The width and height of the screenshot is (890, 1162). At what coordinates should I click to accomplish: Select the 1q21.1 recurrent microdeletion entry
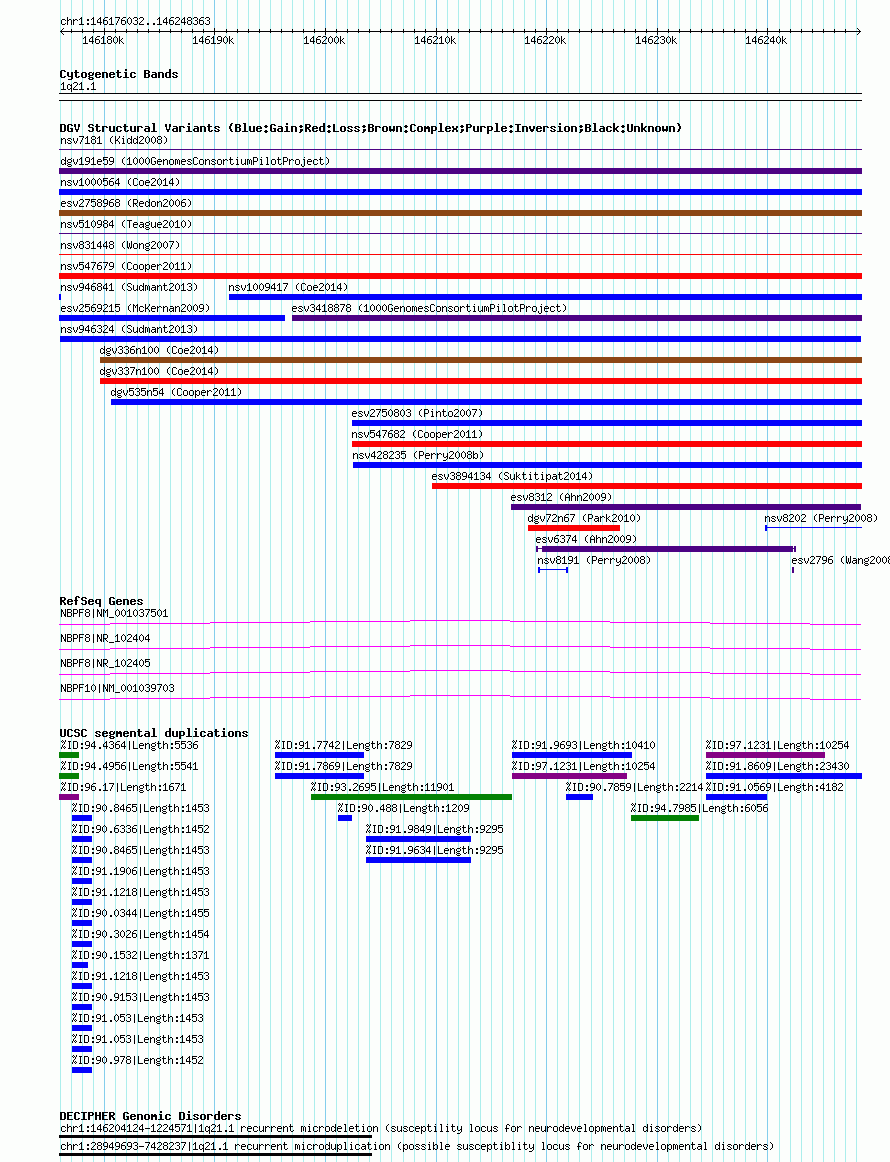pyautogui.click(x=381, y=1128)
